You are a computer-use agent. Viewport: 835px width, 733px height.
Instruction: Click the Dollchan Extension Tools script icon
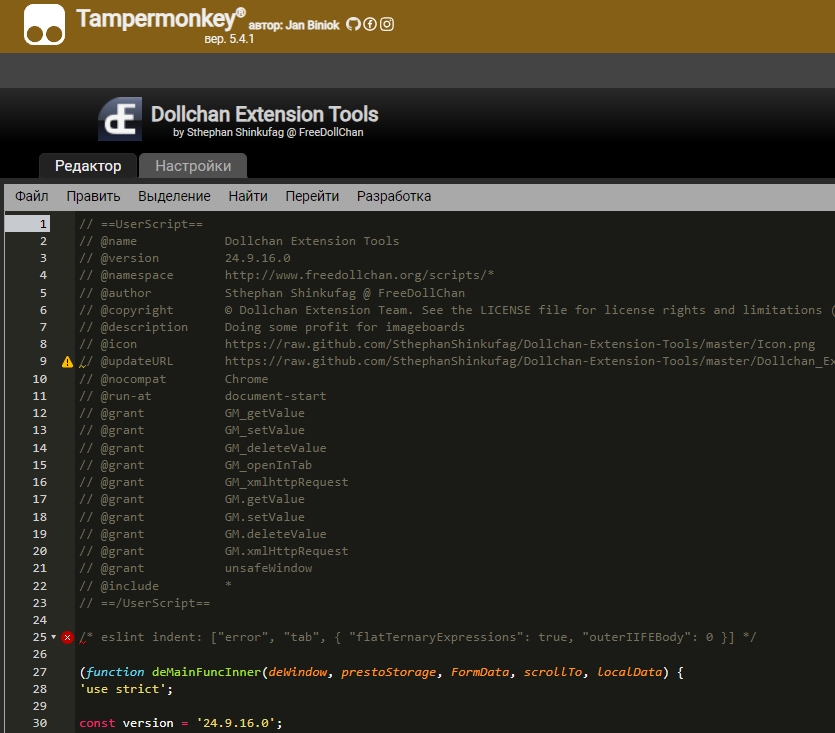click(120, 119)
